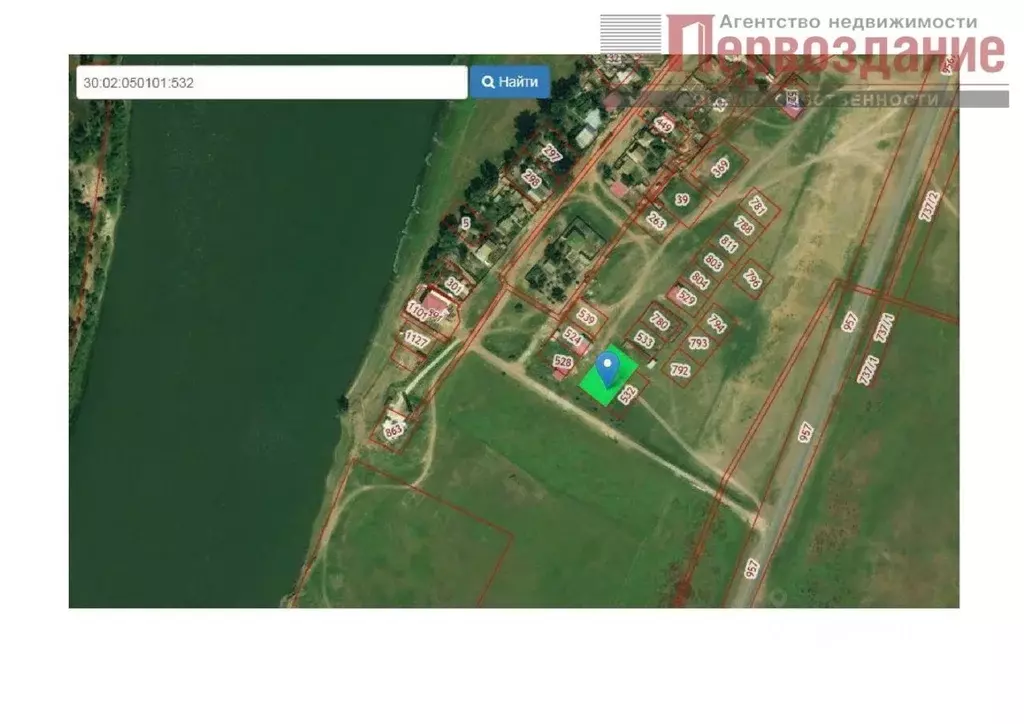The width and height of the screenshot is (1024, 724).
Task: Click parcel label 532 on the map
Action: pos(627,395)
